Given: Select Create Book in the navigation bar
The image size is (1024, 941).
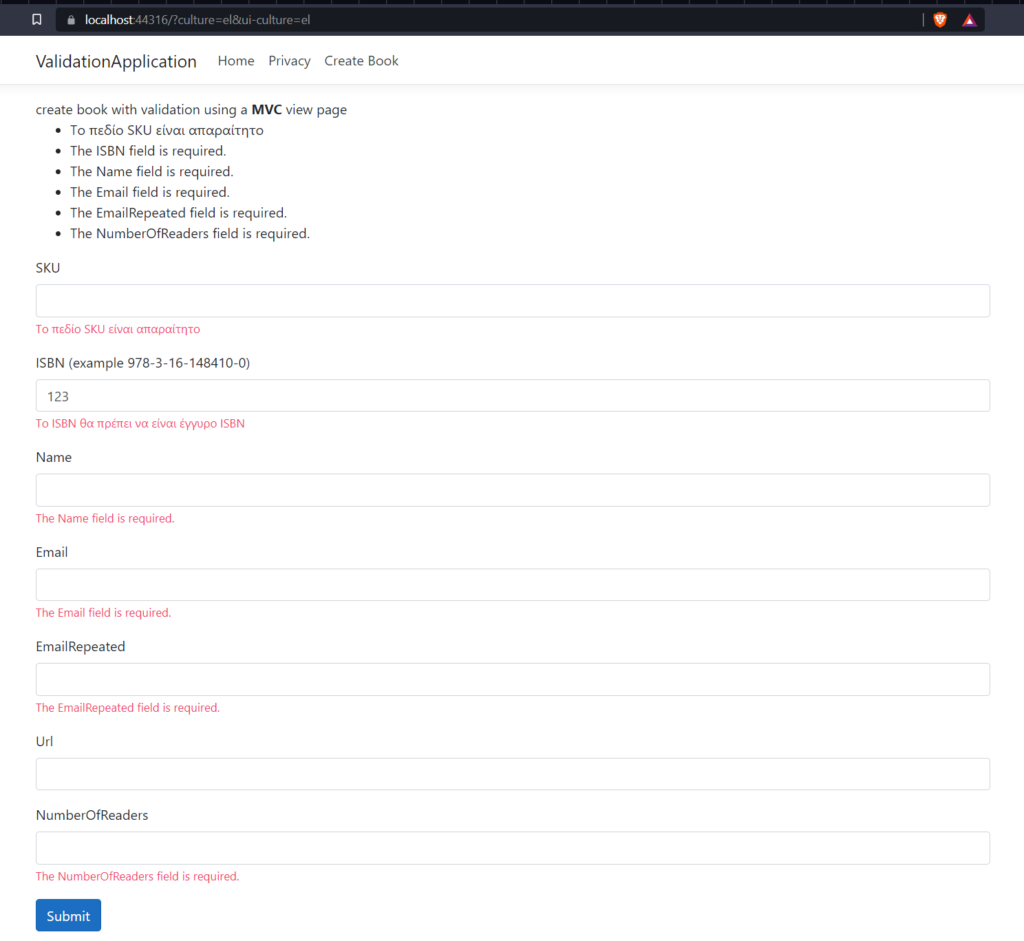Looking at the screenshot, I should click(361, 60).
